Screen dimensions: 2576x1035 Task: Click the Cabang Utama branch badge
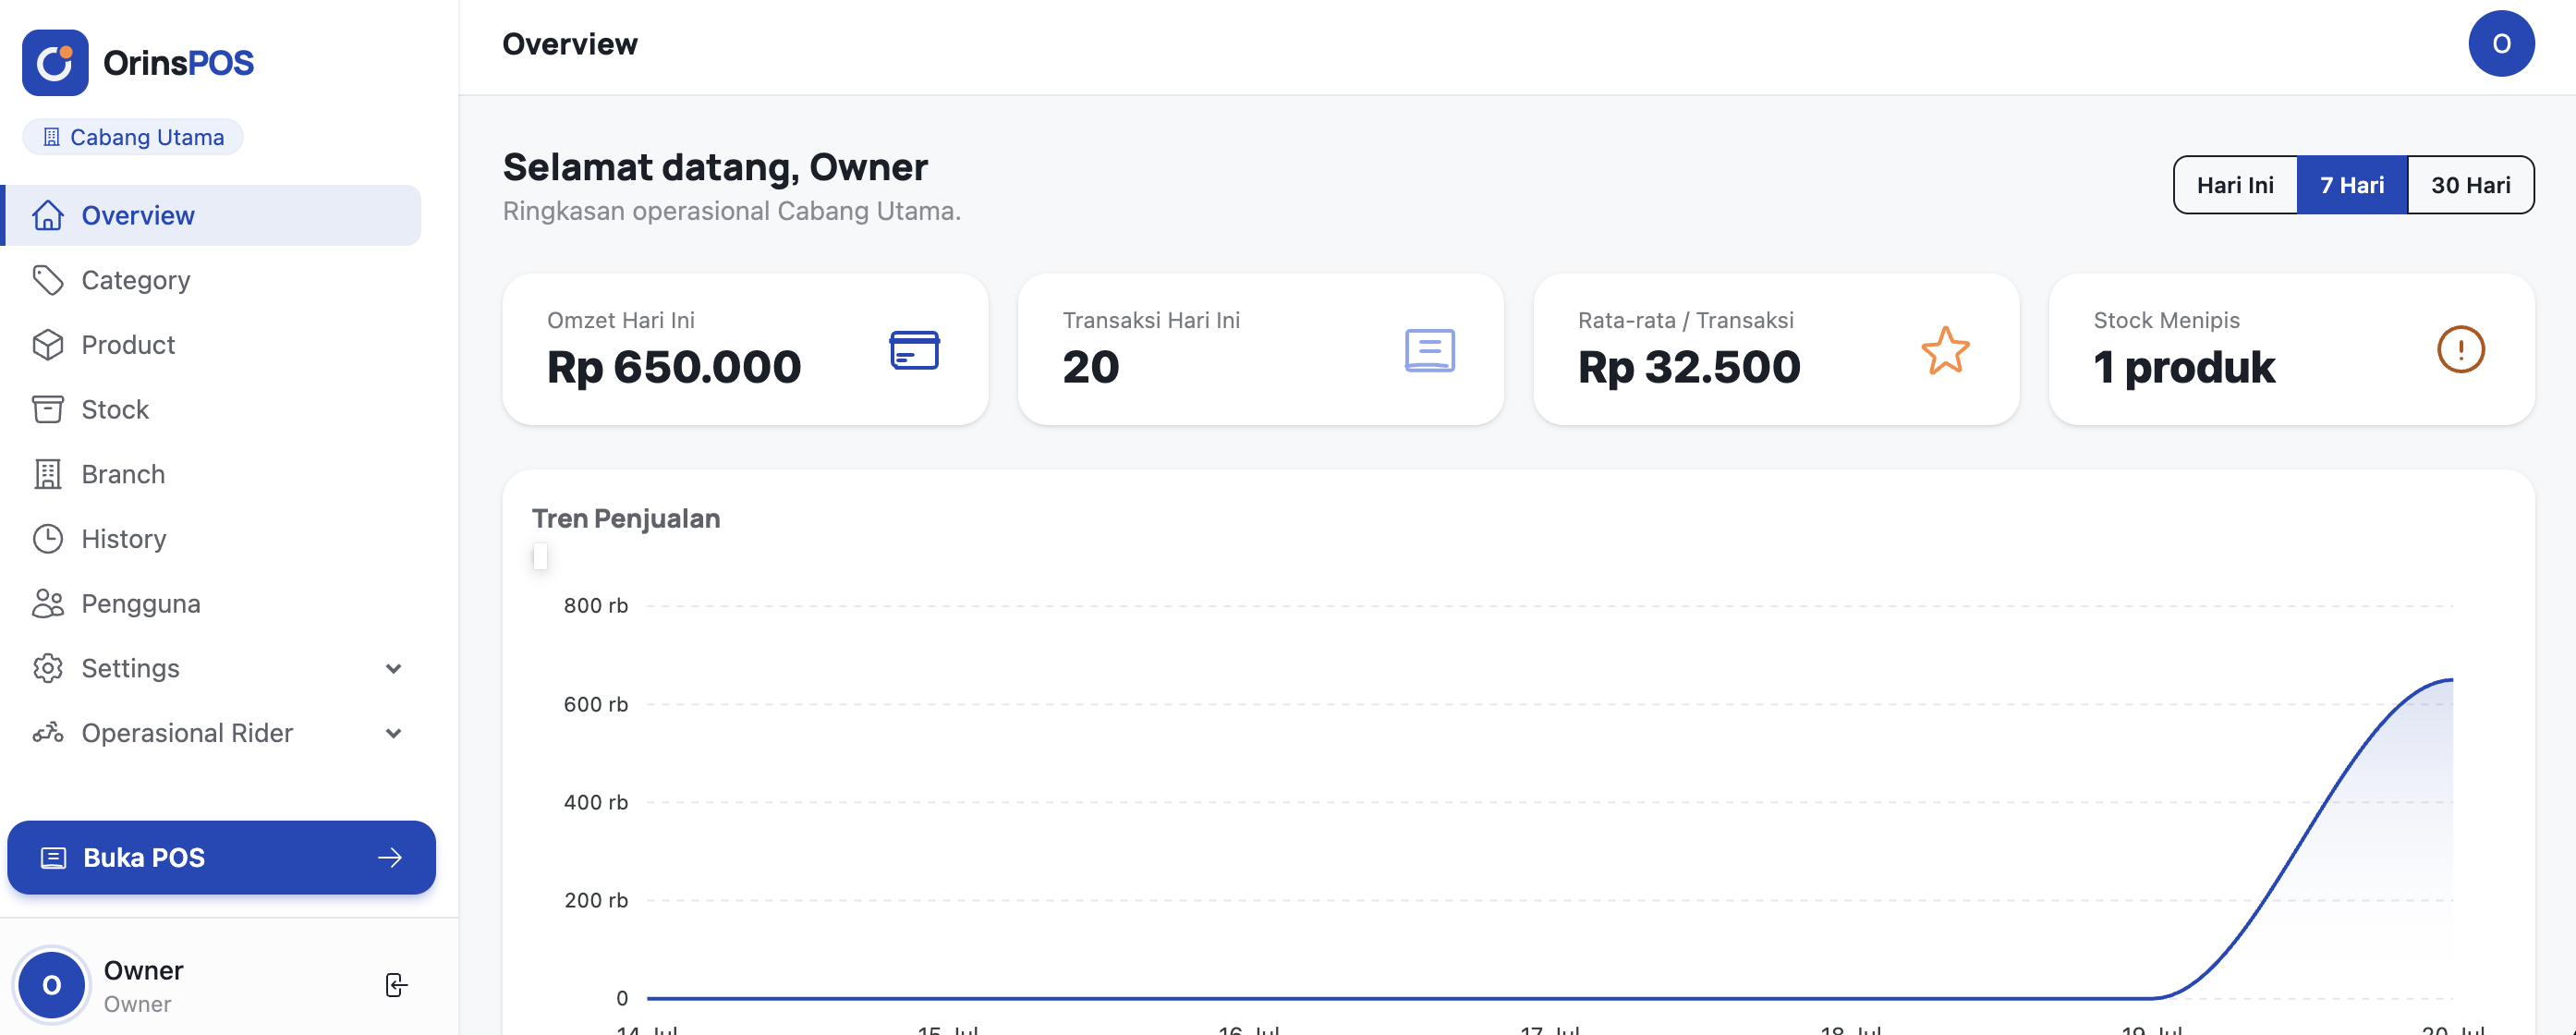[133, 137]
